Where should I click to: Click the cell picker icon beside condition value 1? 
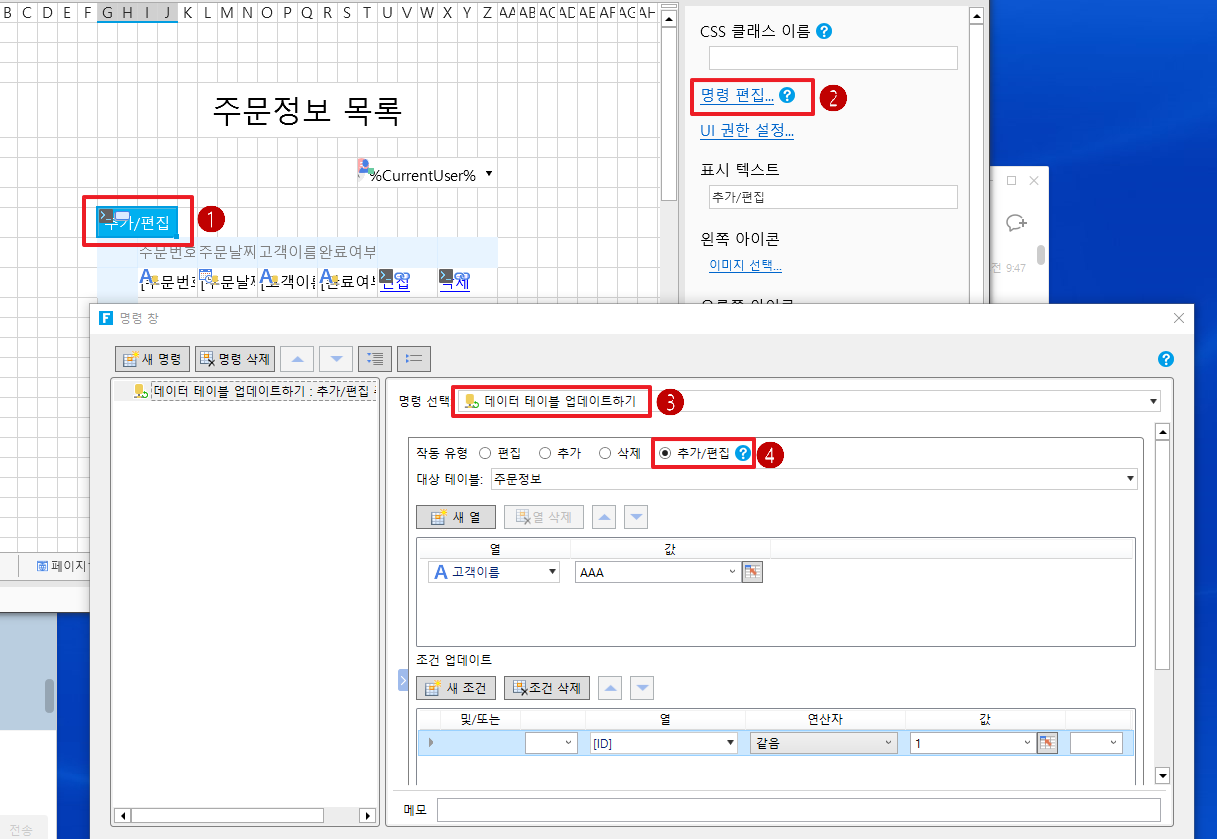(1047, 743)
